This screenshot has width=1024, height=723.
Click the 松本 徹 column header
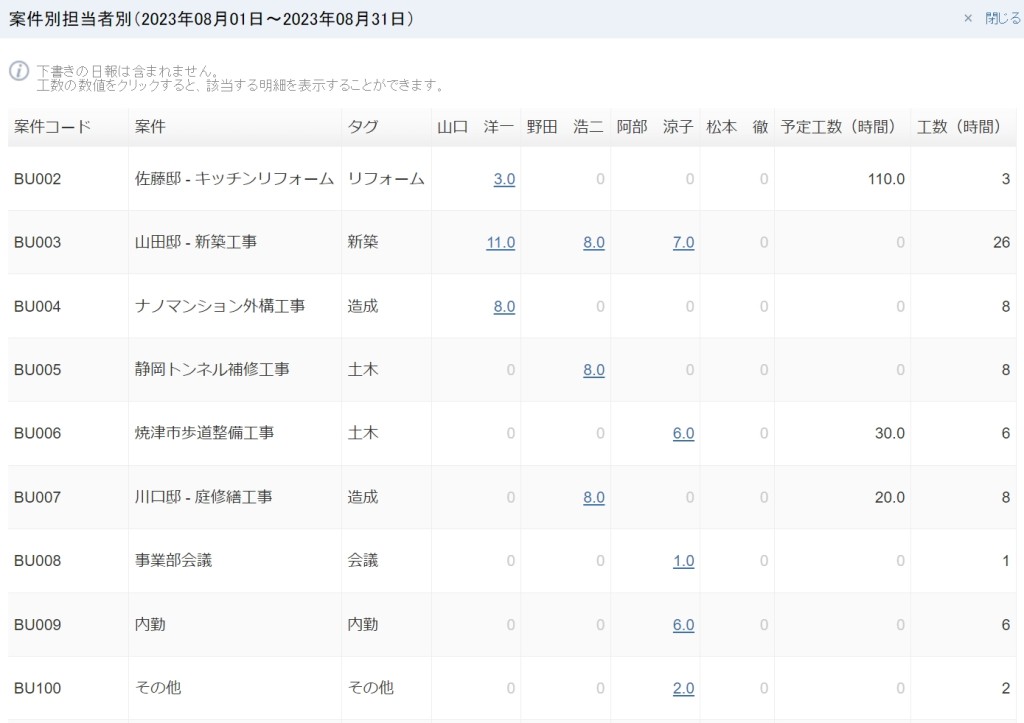(737, 127)
